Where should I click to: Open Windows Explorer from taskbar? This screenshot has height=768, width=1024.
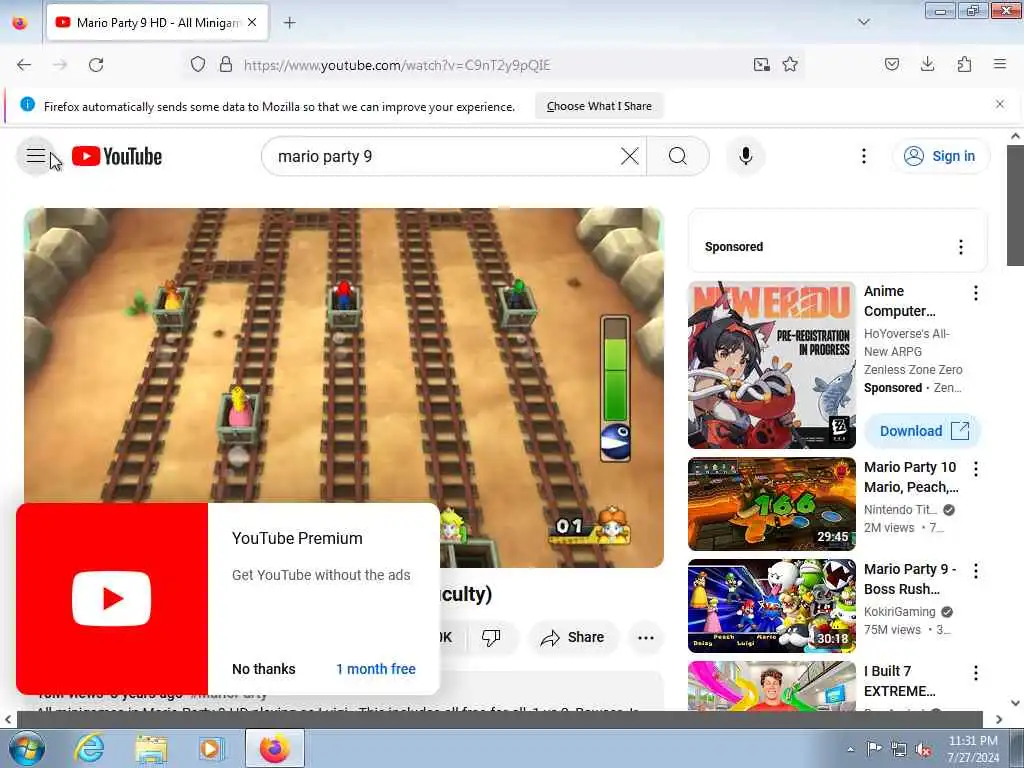pos(151,748)
